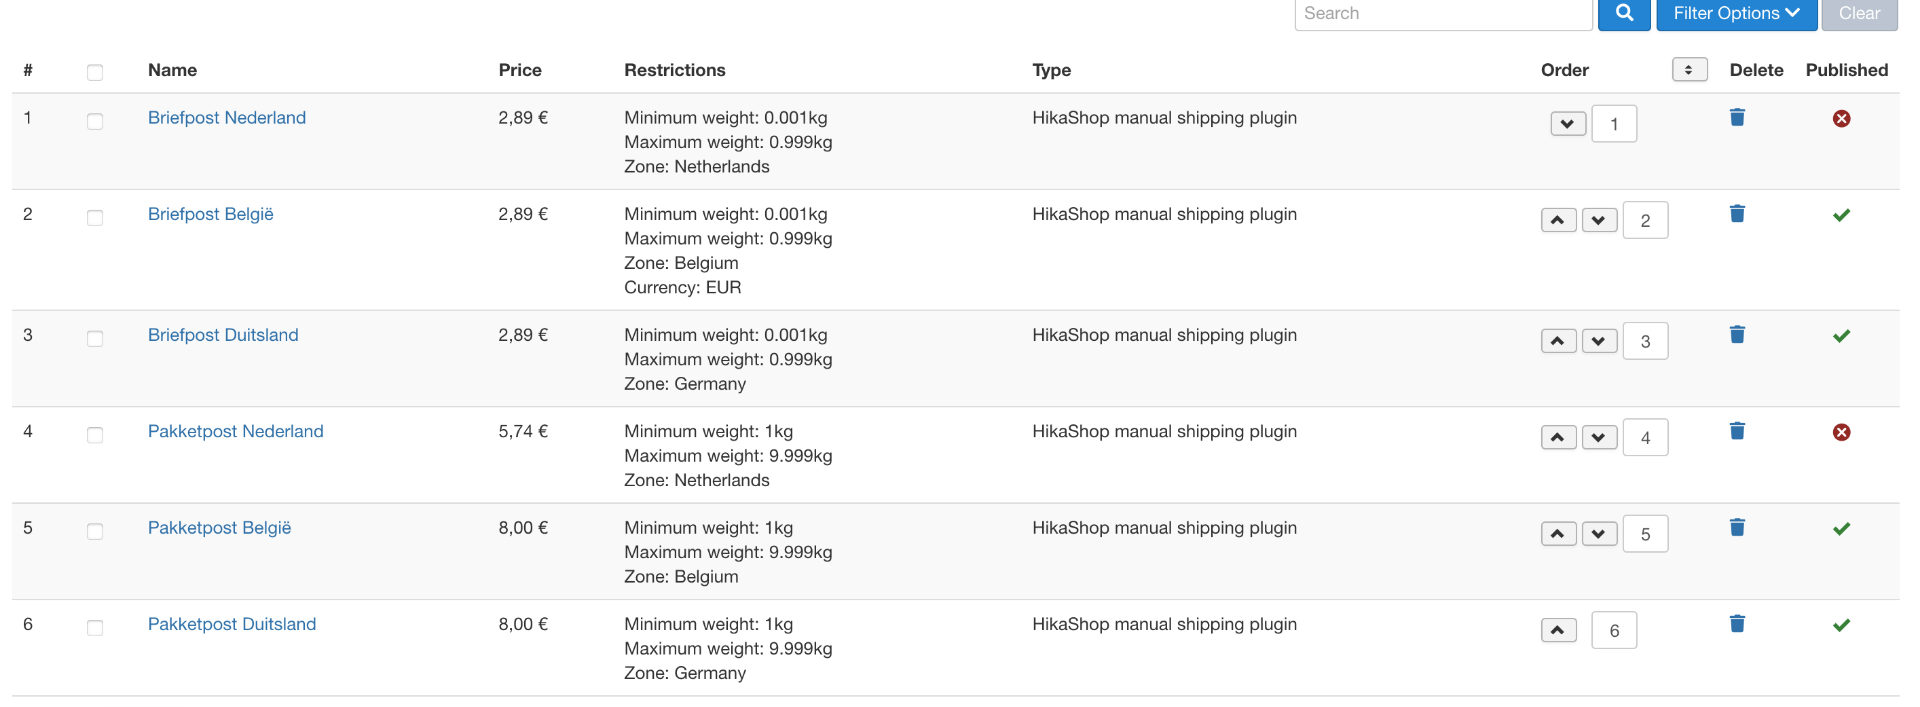Expand the Filter Options dropdown
Image resolution: width=1920 pixels, height=707 pixels.
click(x=1736, y=14)
